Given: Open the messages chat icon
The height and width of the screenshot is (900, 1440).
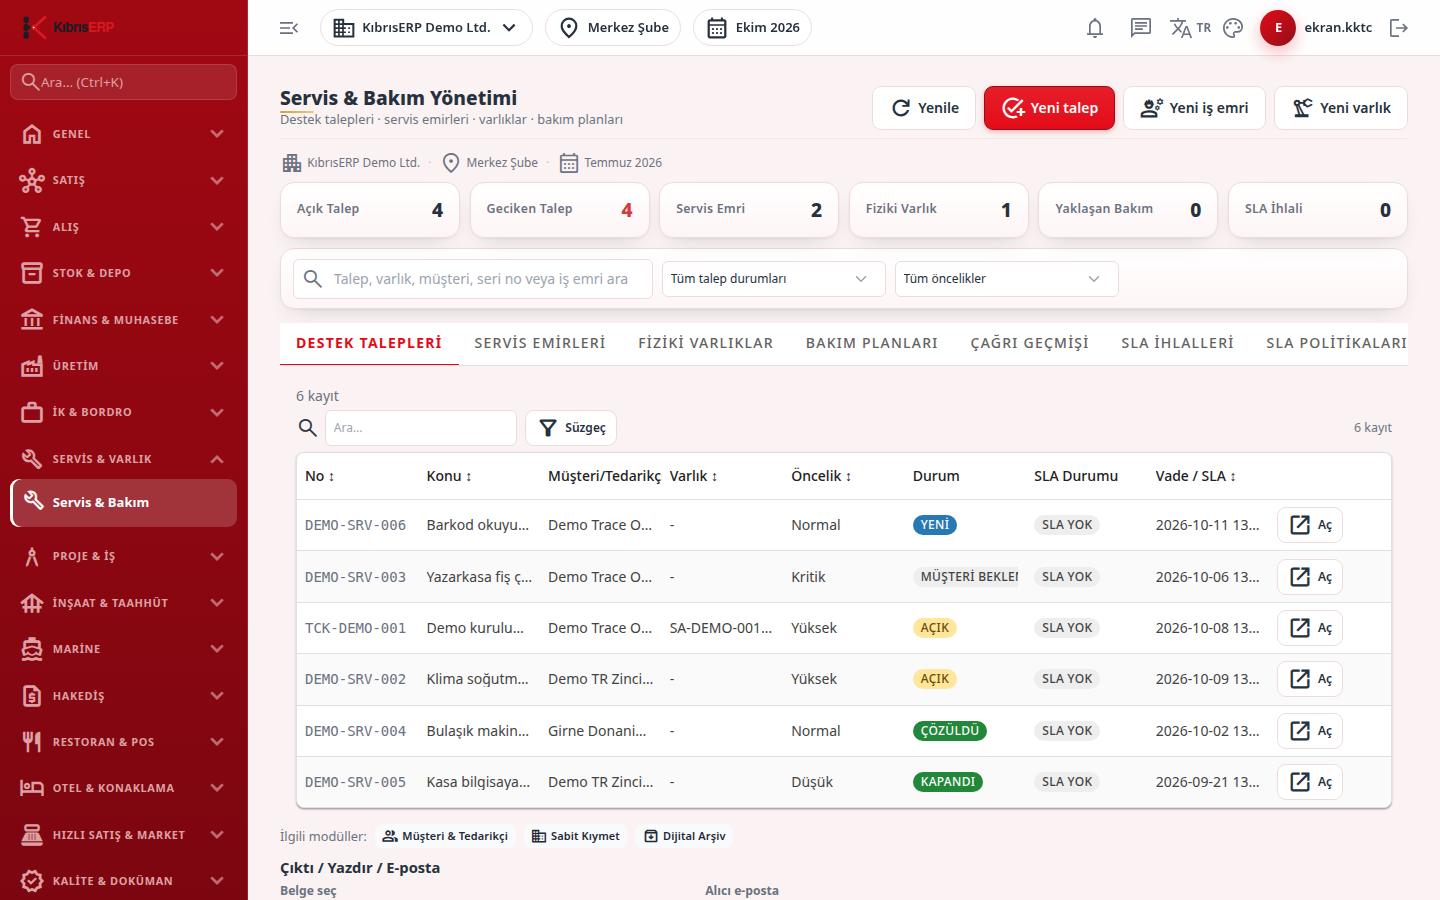Looking at the screenshot, I should [1141, 28].
